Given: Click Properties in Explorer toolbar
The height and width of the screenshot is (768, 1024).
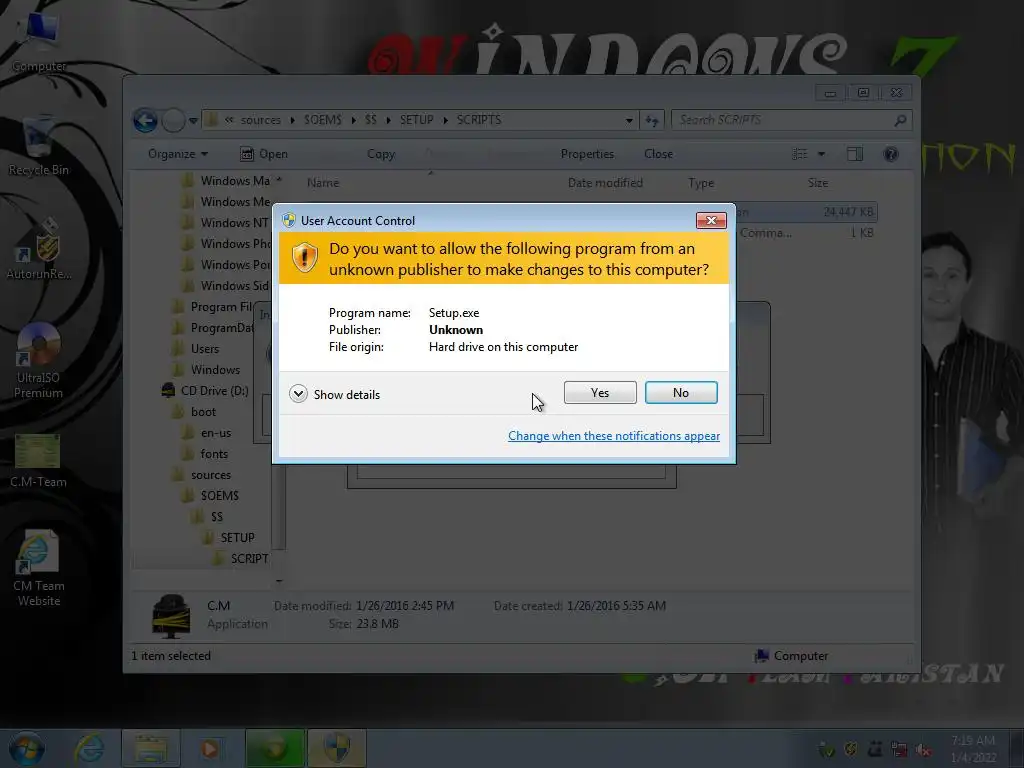Looking at the screenshot, I should 587,154.
